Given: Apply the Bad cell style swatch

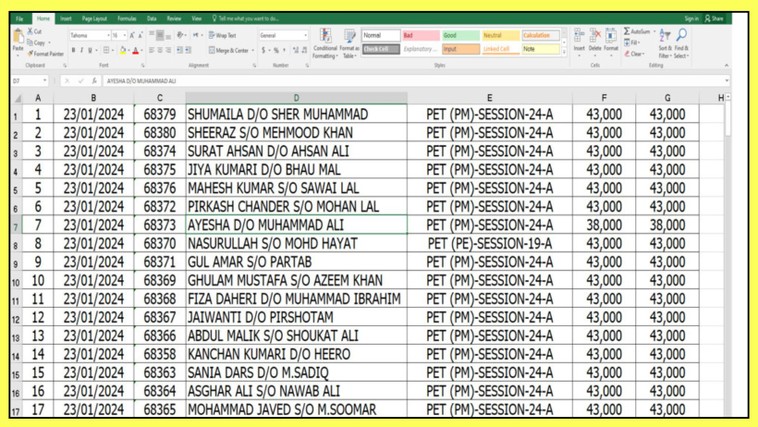Looking at the screenshot, I should pyautogui.click(x=419, y=35).
